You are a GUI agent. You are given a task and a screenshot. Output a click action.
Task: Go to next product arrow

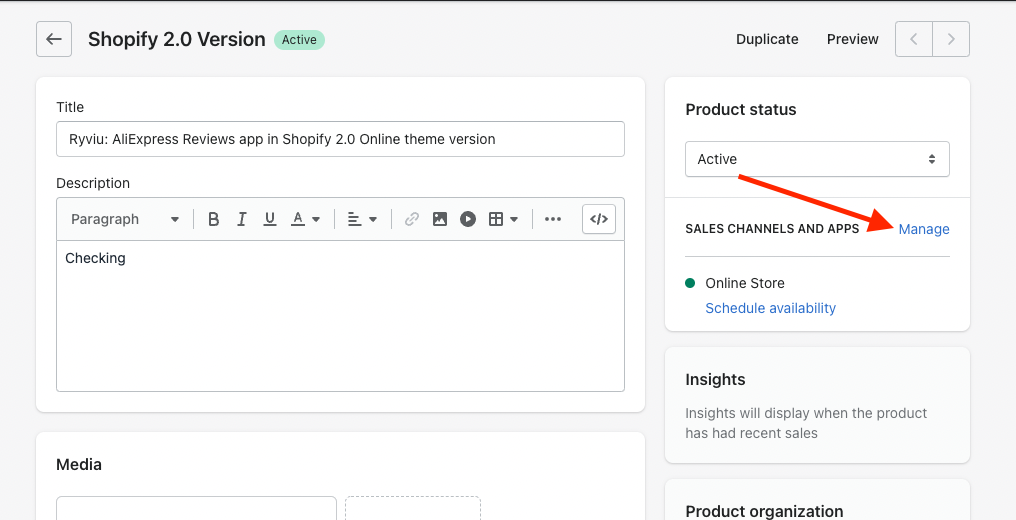pos(951,40)
